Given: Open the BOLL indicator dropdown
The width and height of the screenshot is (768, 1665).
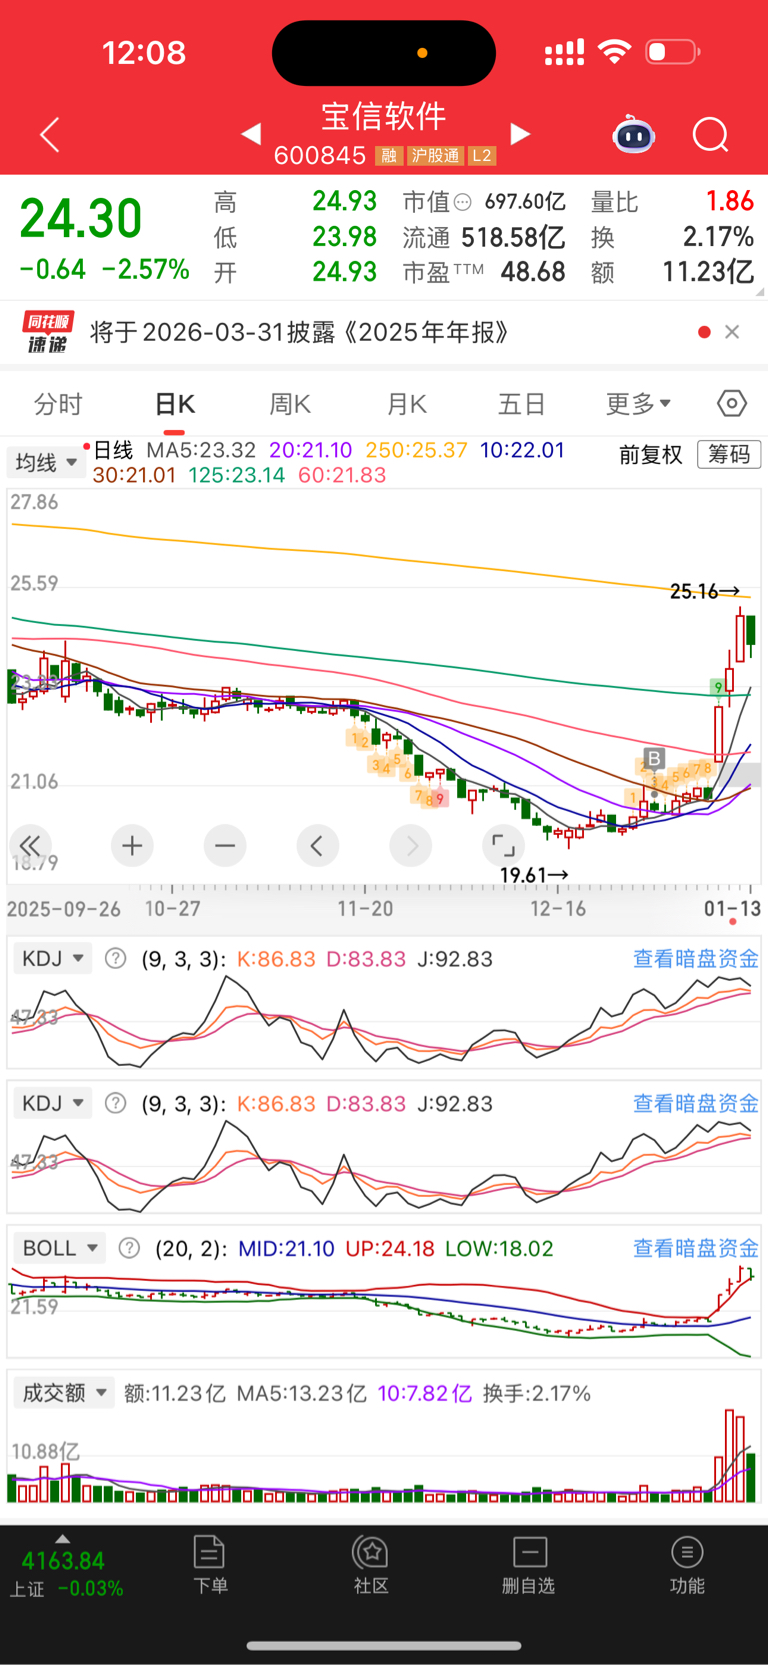Looking at the screenshot, I should pyautogui.click(x=60, y=1248).
